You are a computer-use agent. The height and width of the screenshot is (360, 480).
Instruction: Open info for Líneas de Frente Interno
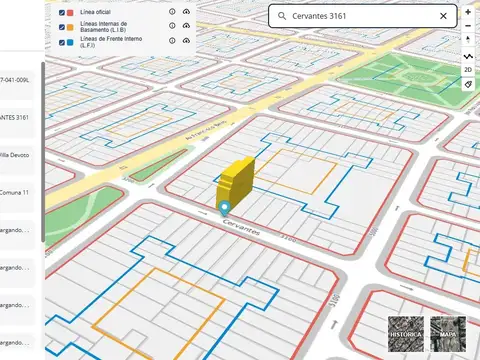pyautogui.click(x=172, y=41)
